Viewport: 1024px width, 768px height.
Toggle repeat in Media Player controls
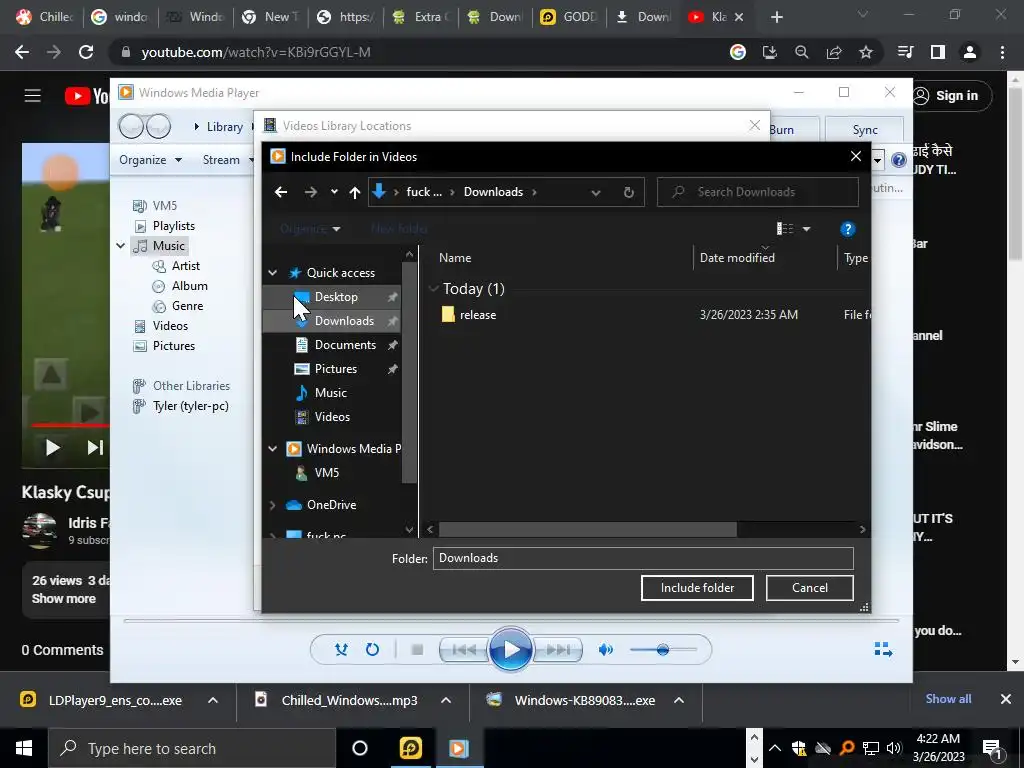click(x=372, y=650)
